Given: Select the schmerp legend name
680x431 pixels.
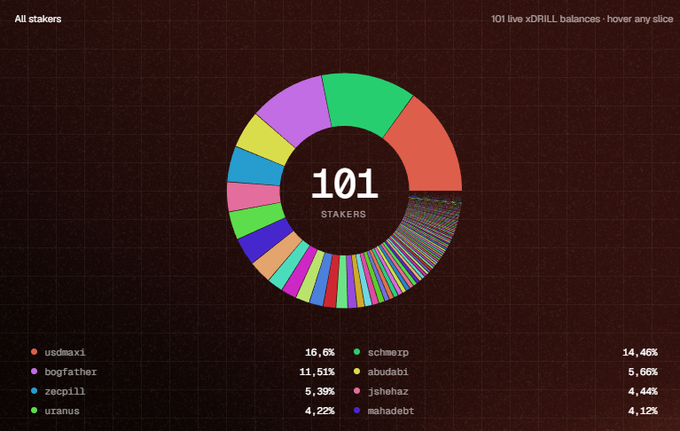Looking at the screenshot, I should (x=388, y=353).
